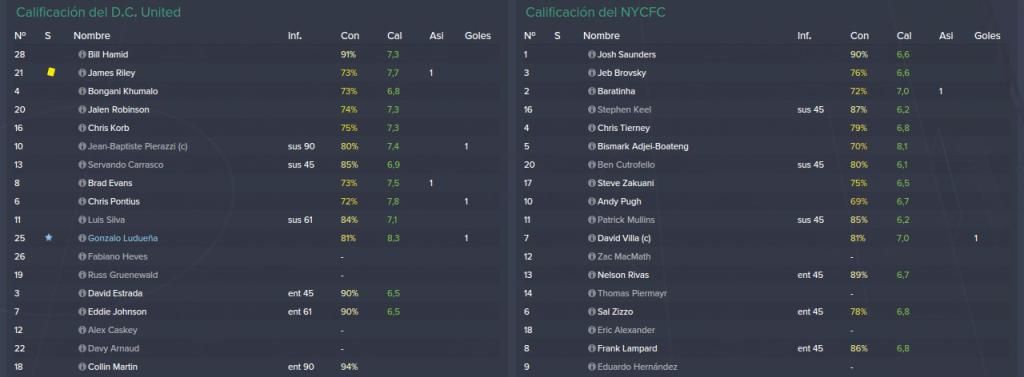Click the info icon beside Bismark Adjei-Boateng

(592, 146)
